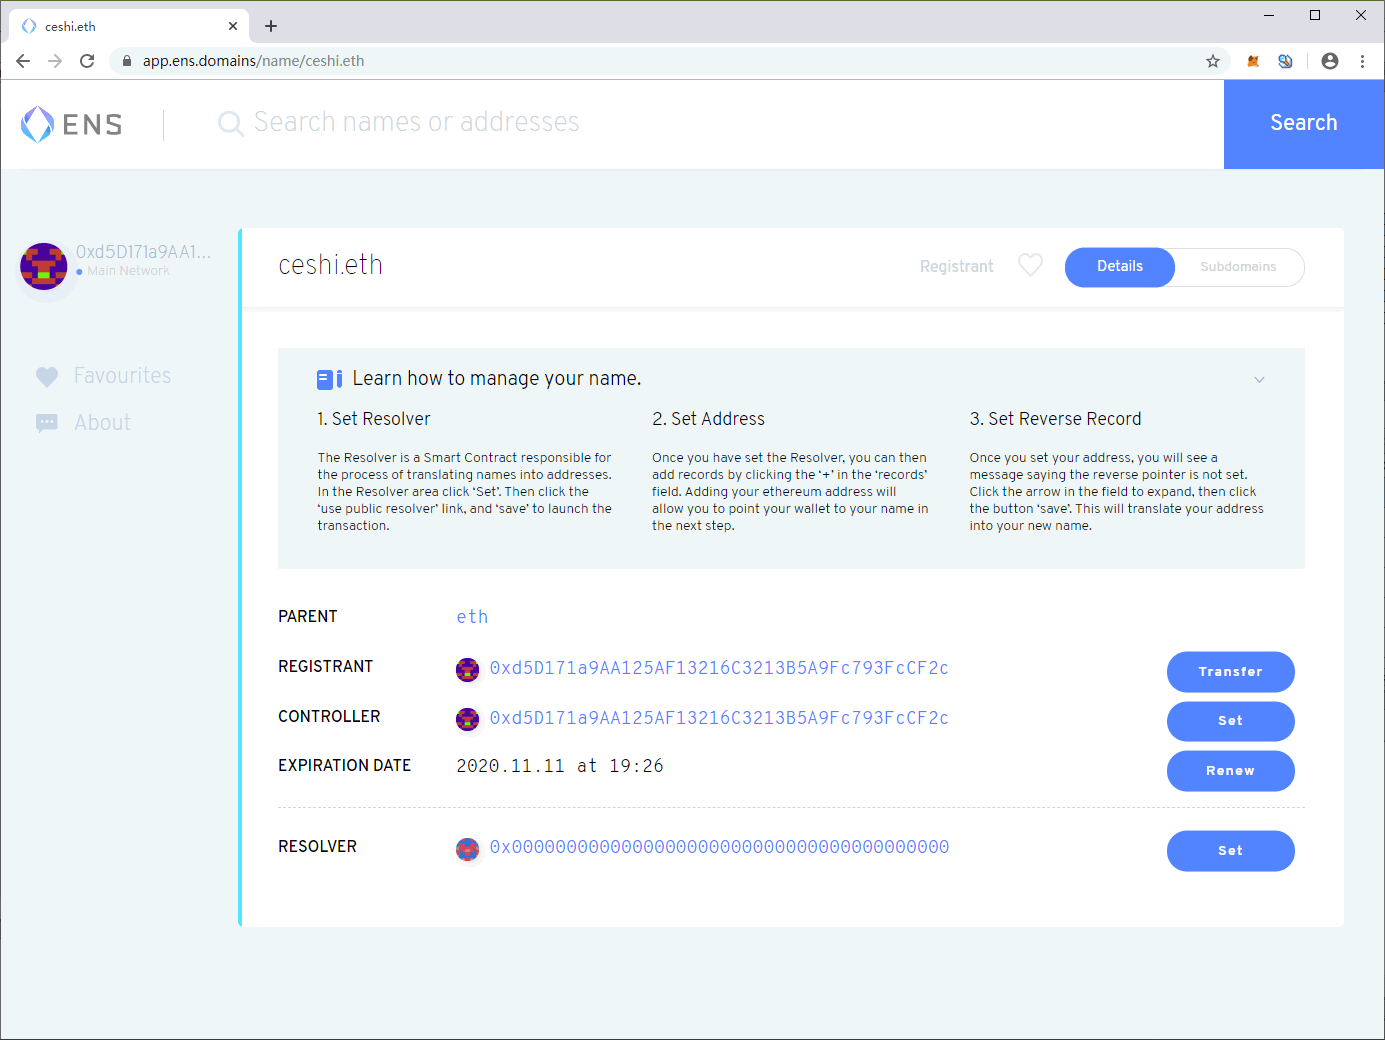Close the ceshi.eth browser tab
Image resolution: width=1385 pixels, height=1040 pixels.
pyautogui.click(x=233, y=26)
